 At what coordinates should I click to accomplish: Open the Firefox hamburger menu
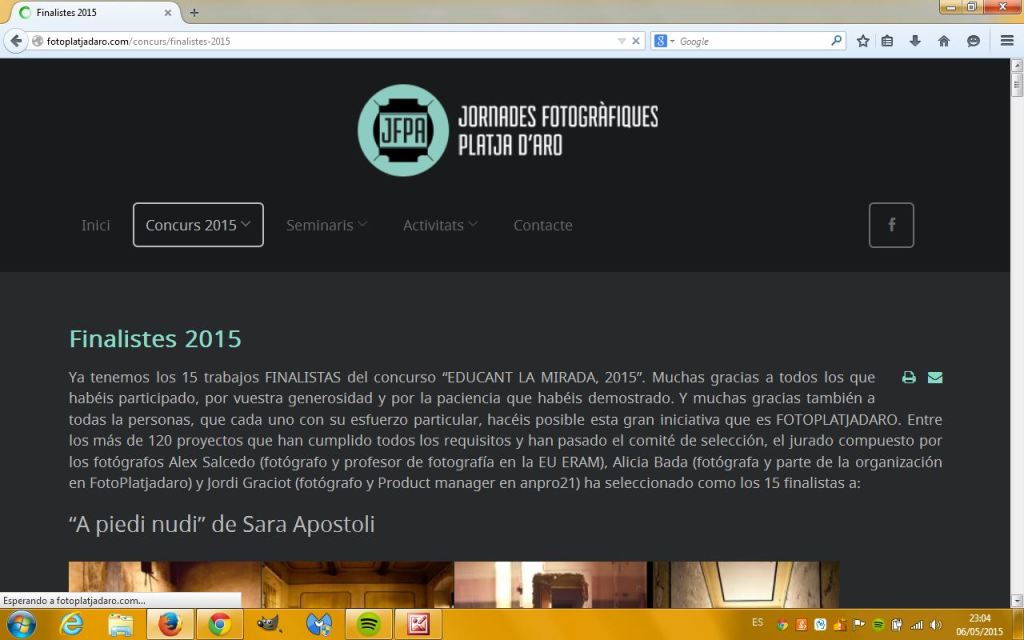(x=1006, y=41)
